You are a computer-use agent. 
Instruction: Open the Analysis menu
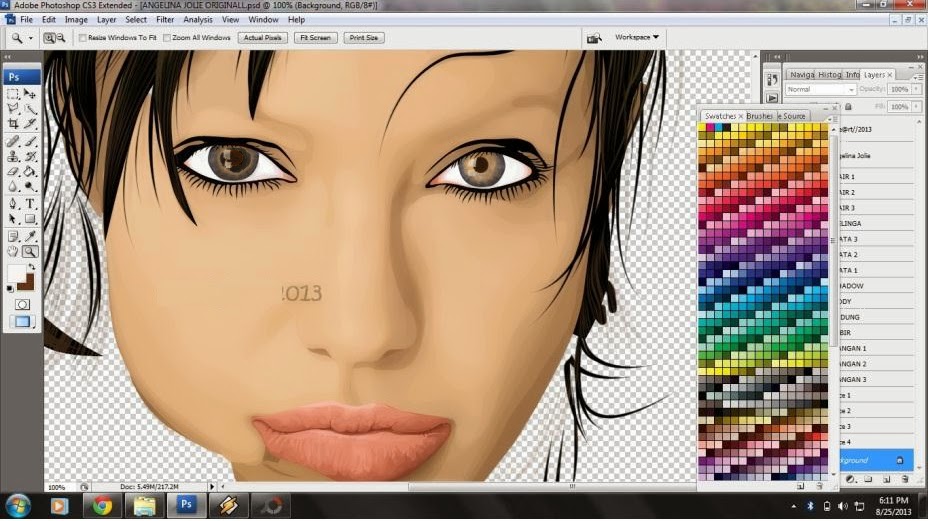(x=198, y=20)
